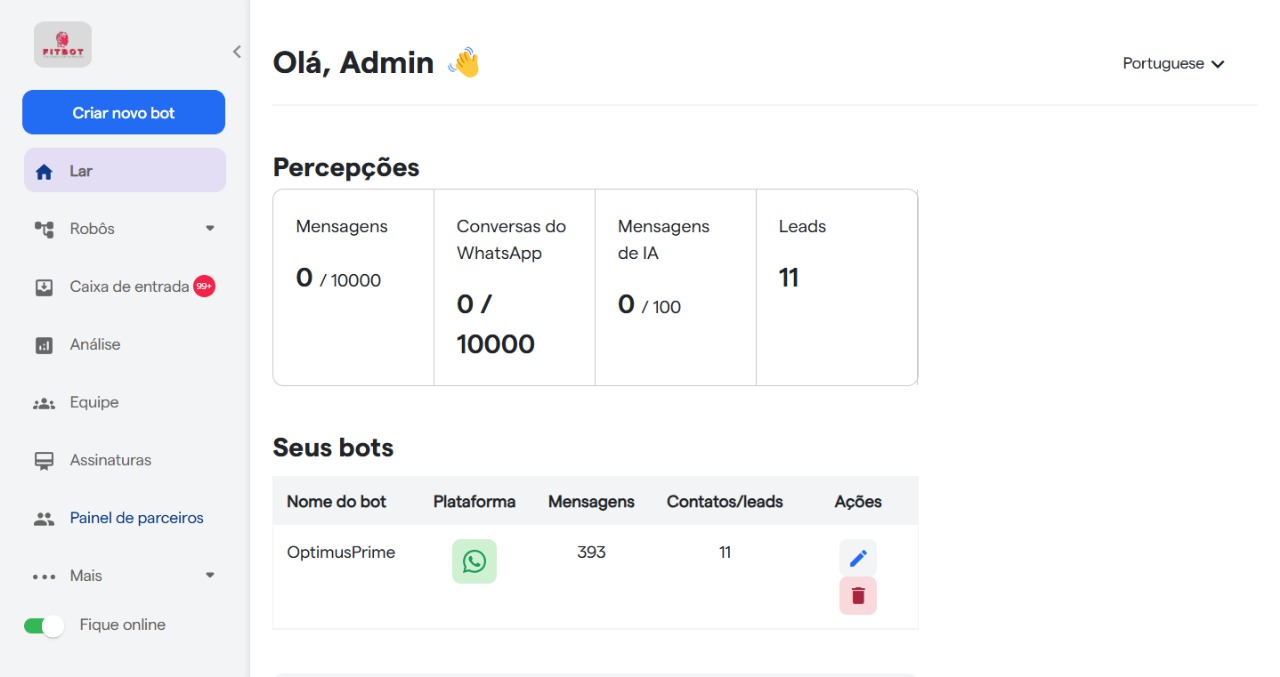Viewport: 1280px width, 677px height.
Task: Click the Análise chart icon
Action: [x=44, y=345]
